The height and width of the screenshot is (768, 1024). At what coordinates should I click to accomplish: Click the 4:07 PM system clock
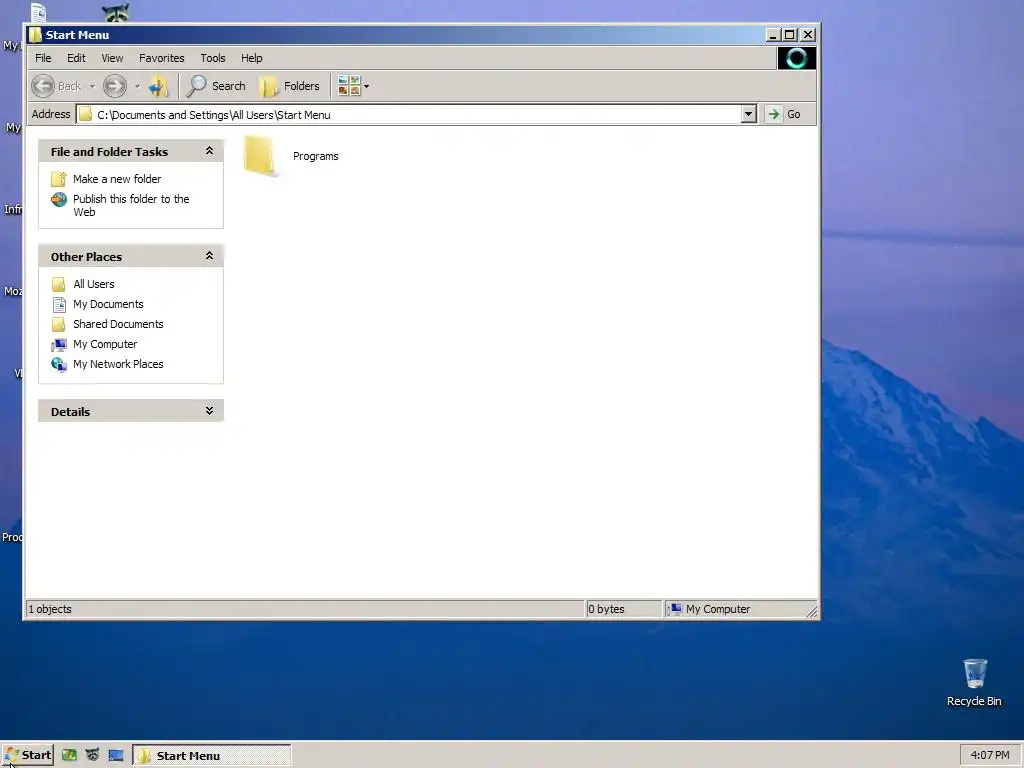click(989, 755)
